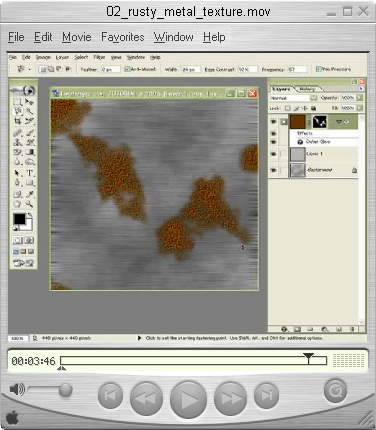Open QuickTime Favorites menu
This screenshot has width=376, height=430.
[123, 37]
